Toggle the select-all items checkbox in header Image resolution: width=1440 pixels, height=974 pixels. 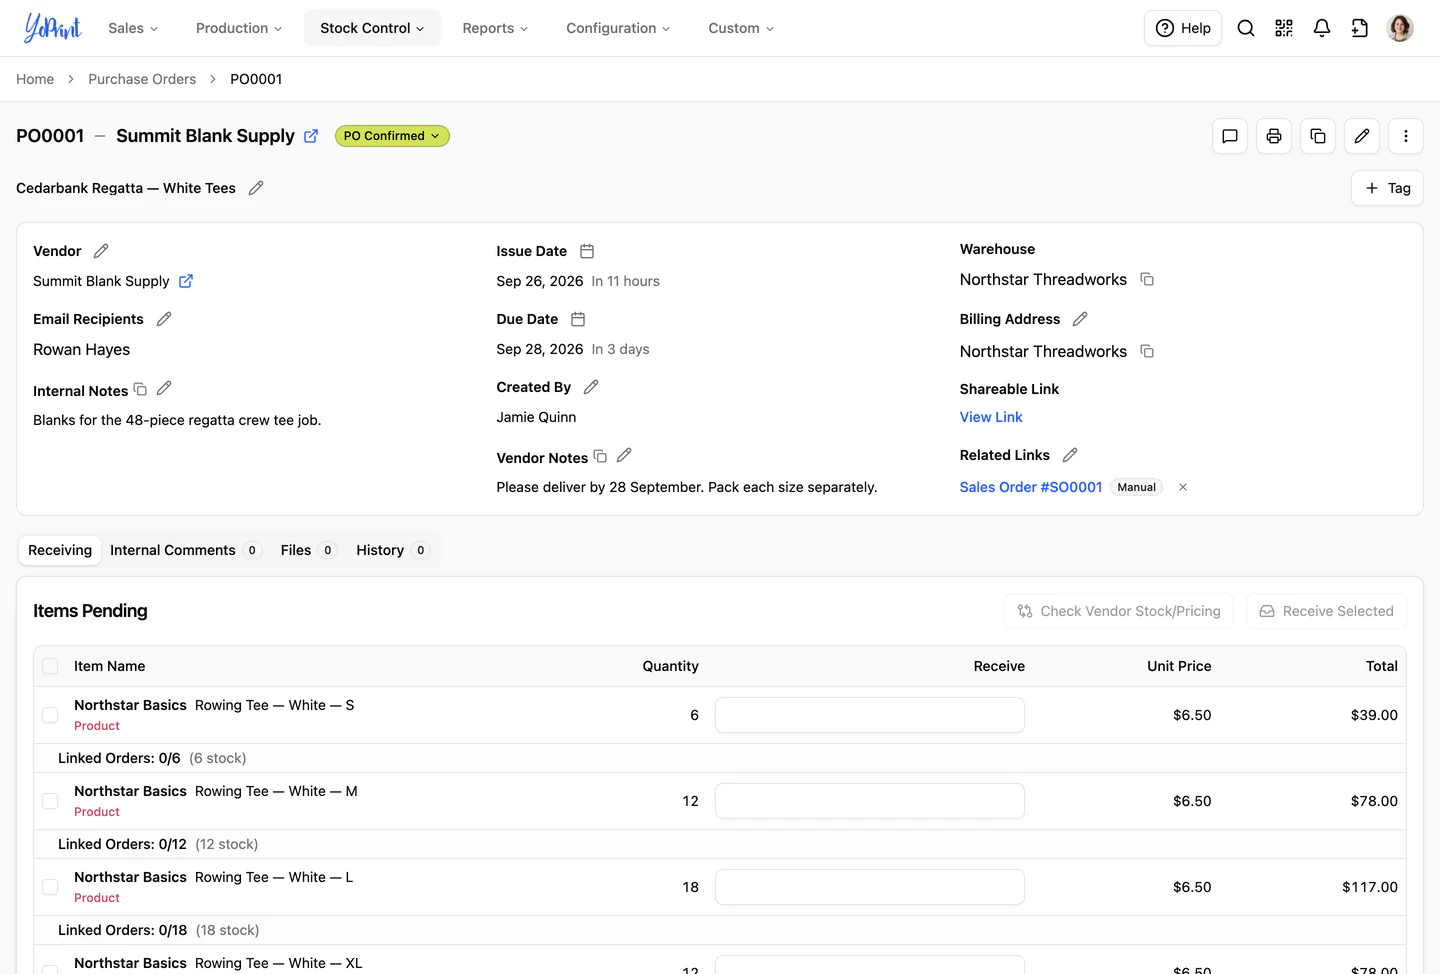tap(50, 666)
